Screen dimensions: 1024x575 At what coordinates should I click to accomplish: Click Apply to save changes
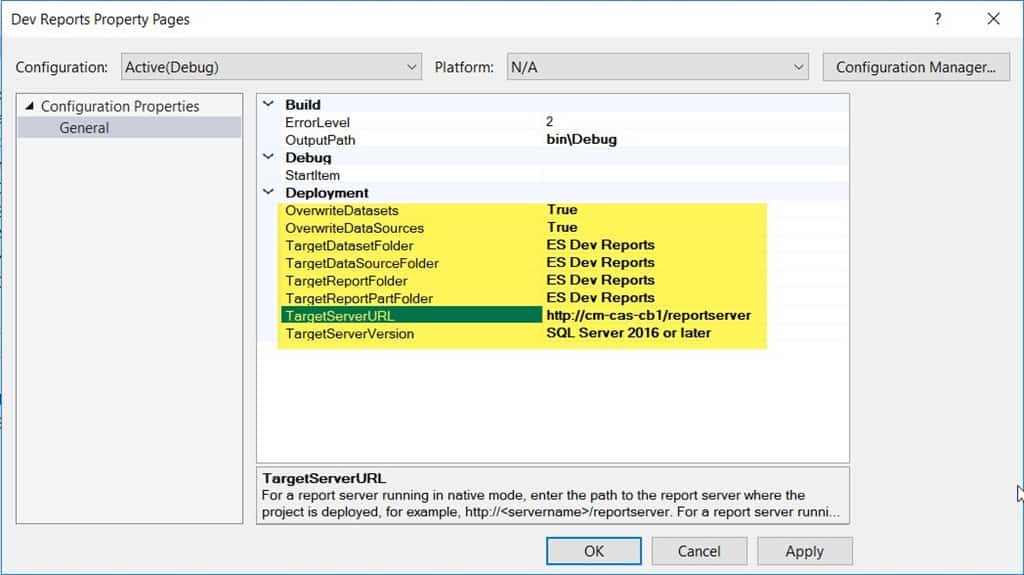point(804,551)
